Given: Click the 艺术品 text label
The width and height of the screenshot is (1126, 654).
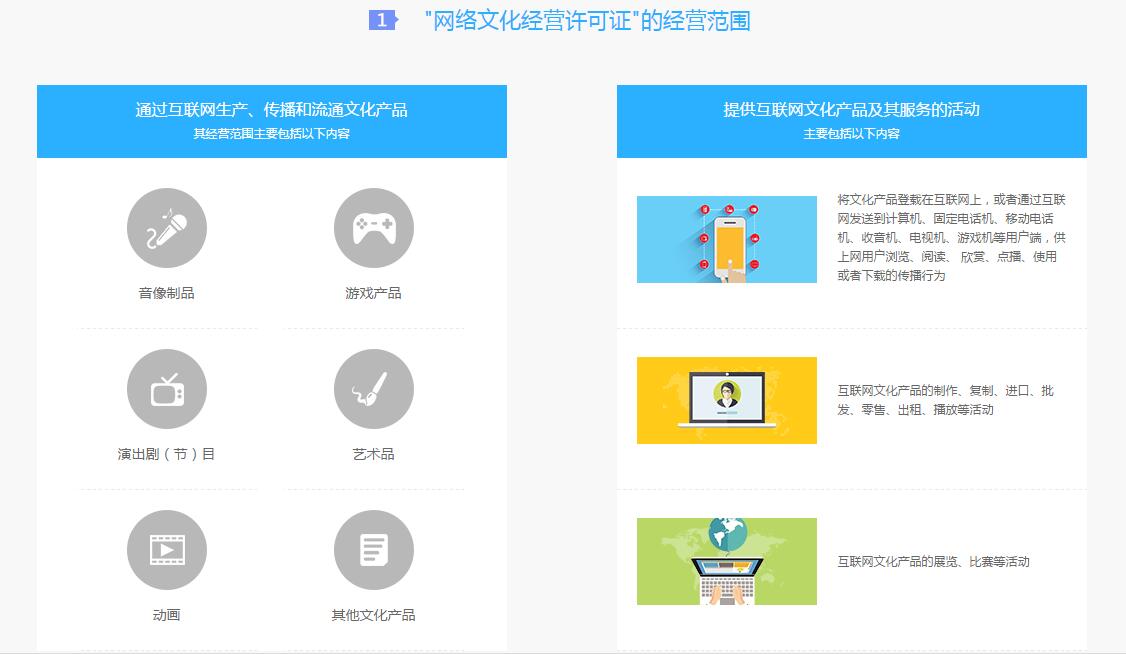Looking at the screenshot, I should [373, 454].
